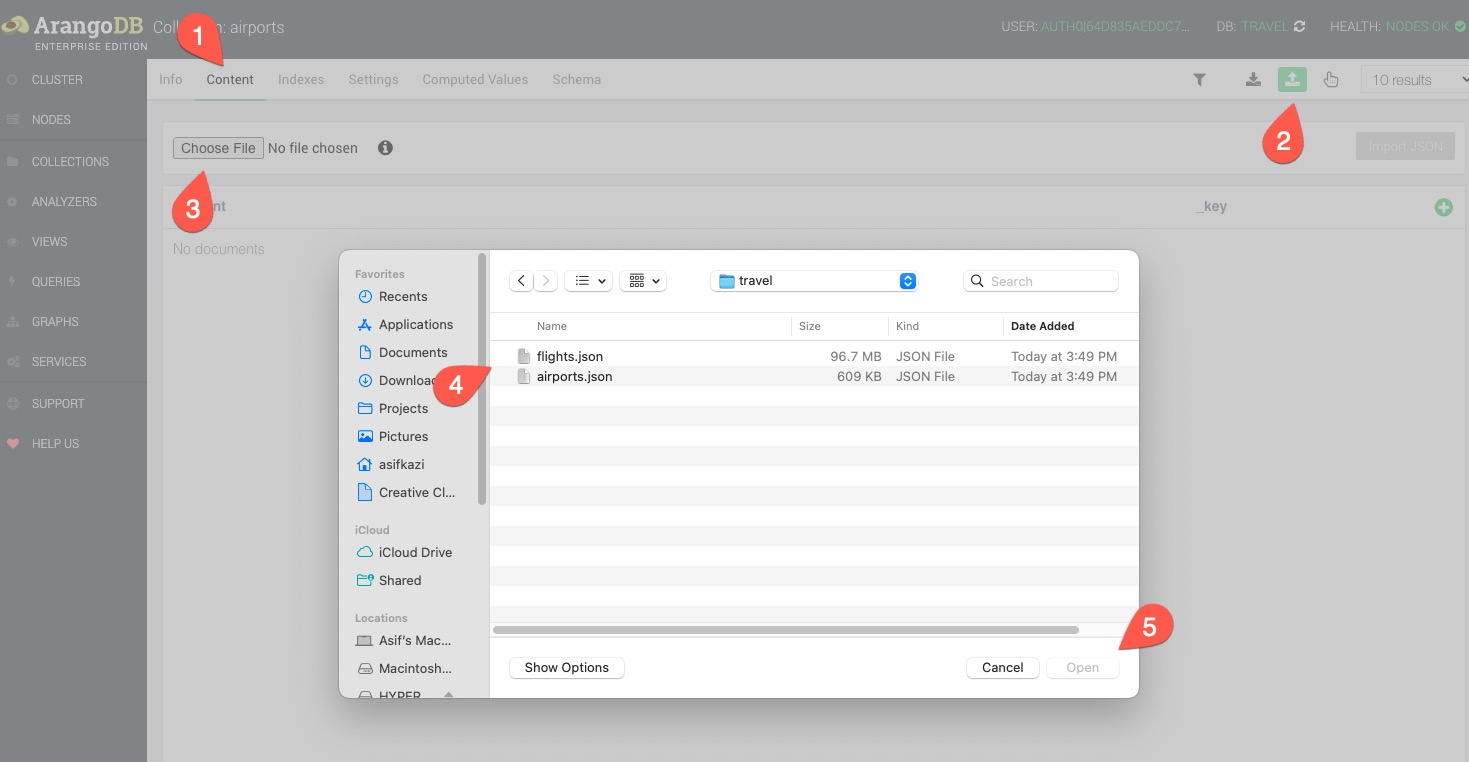Click the _key column header
1469x762 pixels.
pos(1211,206)
